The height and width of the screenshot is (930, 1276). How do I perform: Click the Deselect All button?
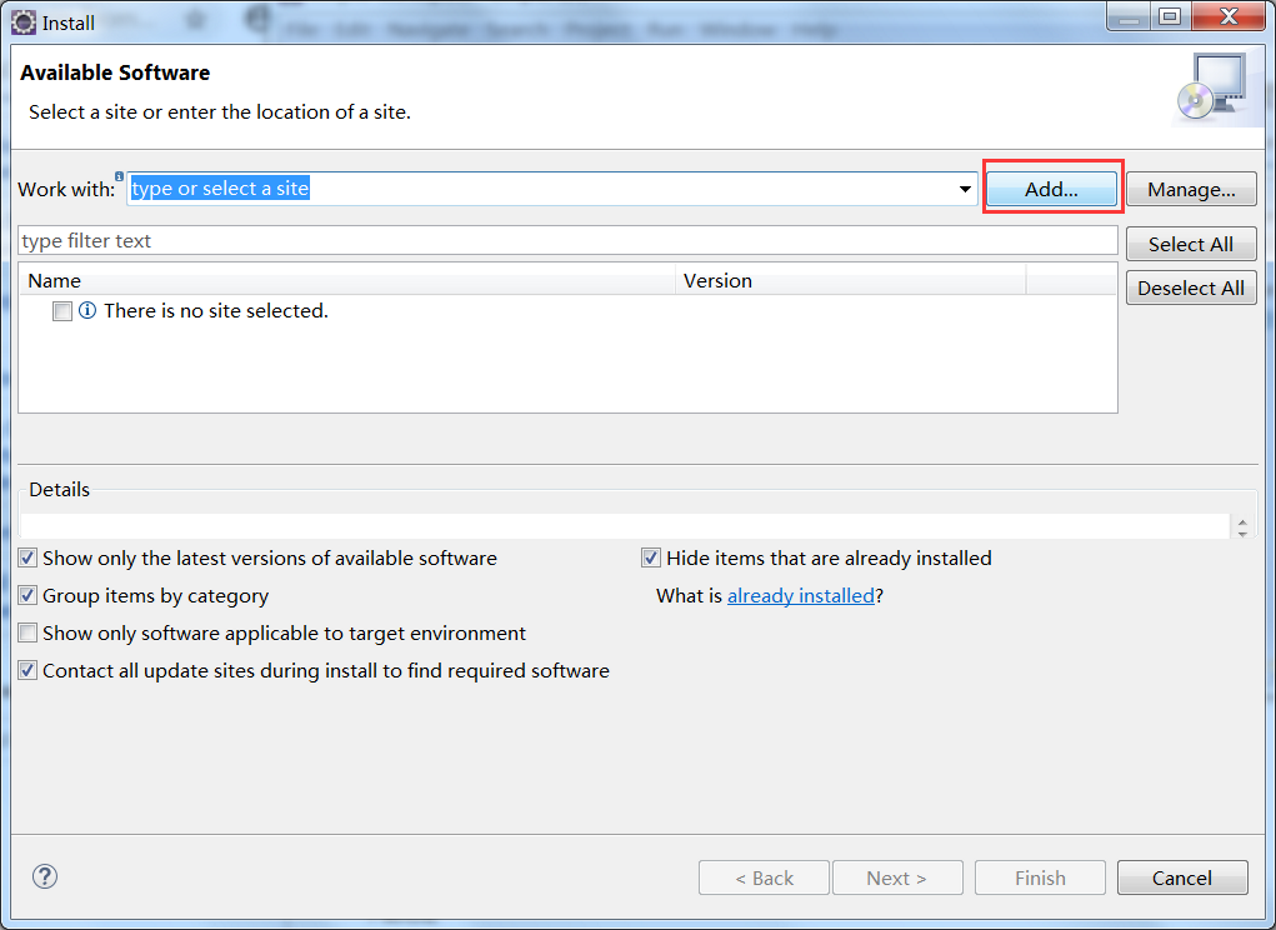click(x=1191, y=288)
